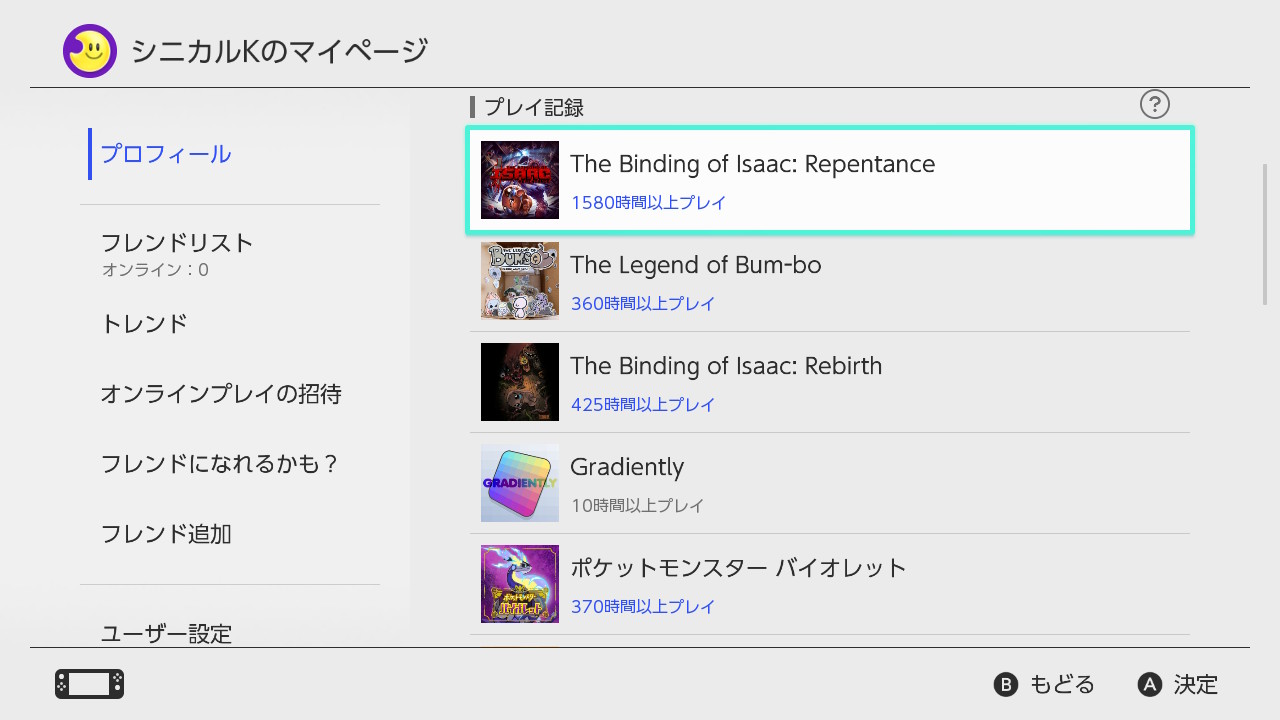Click the Gradiently game icon

pyautogui.click(x=520, y=483)
